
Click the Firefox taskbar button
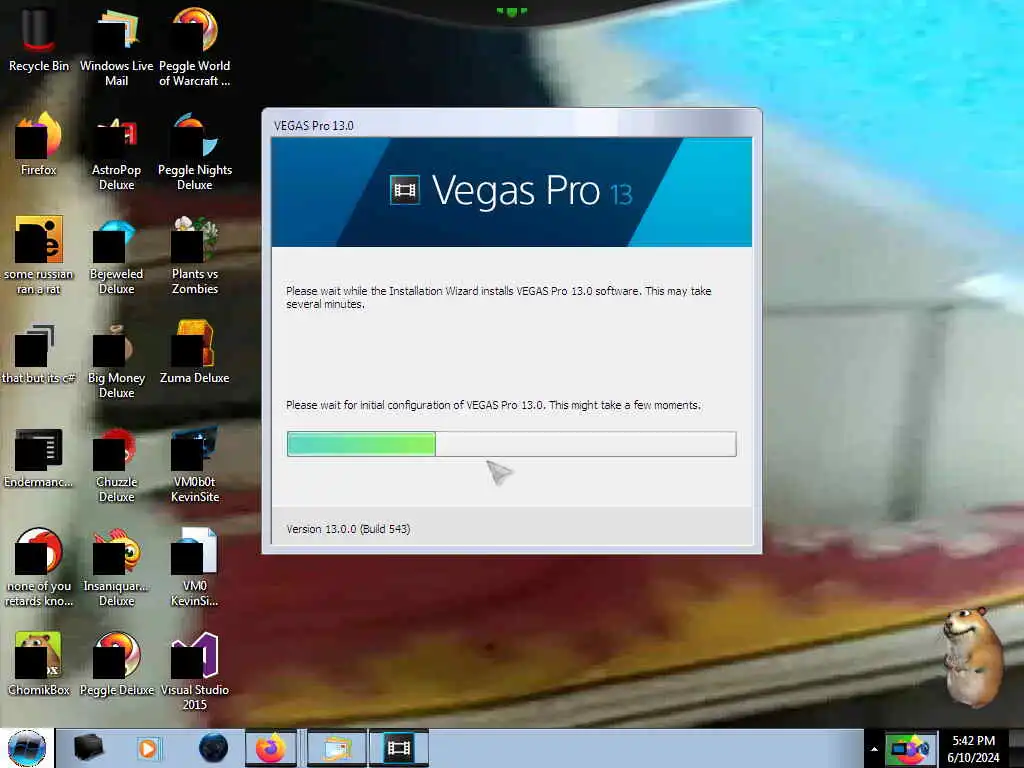[270, 748]
